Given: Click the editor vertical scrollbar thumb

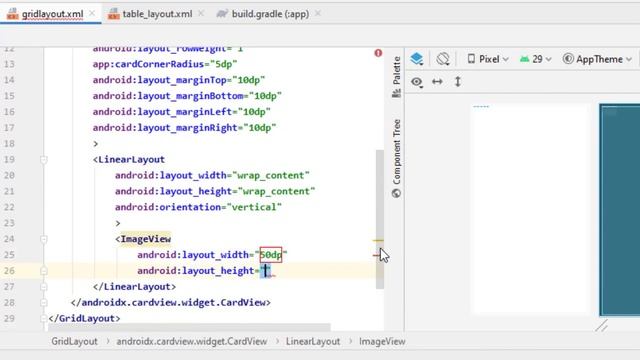Looking at the screenshot, I should 380,219.
